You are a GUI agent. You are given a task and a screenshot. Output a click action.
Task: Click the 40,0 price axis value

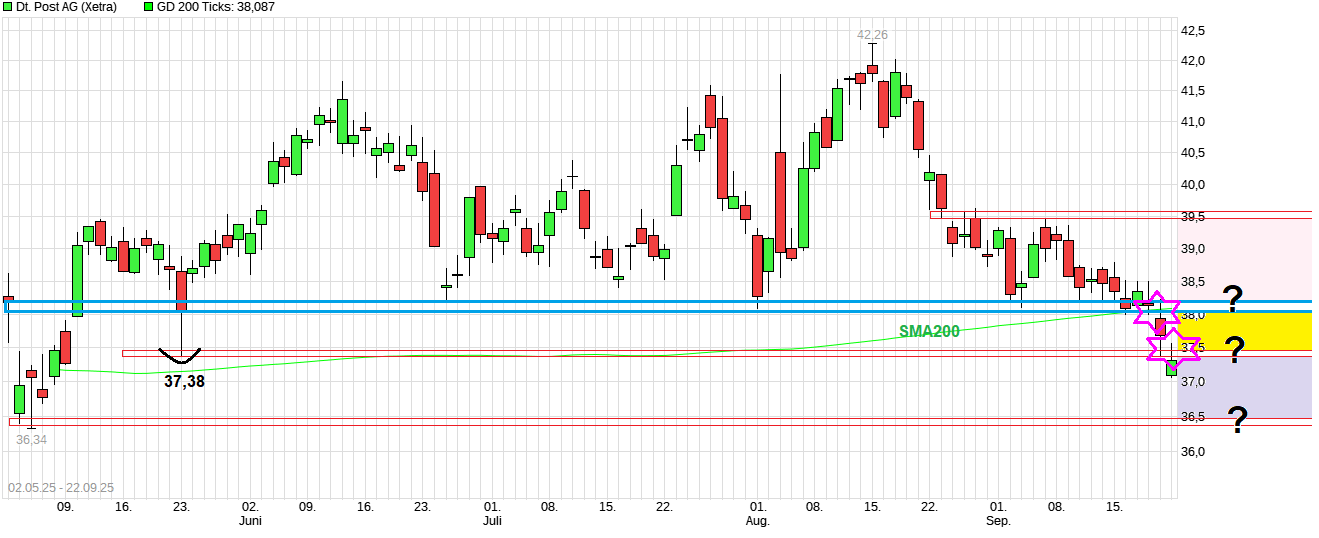(x=1193, y=185)
